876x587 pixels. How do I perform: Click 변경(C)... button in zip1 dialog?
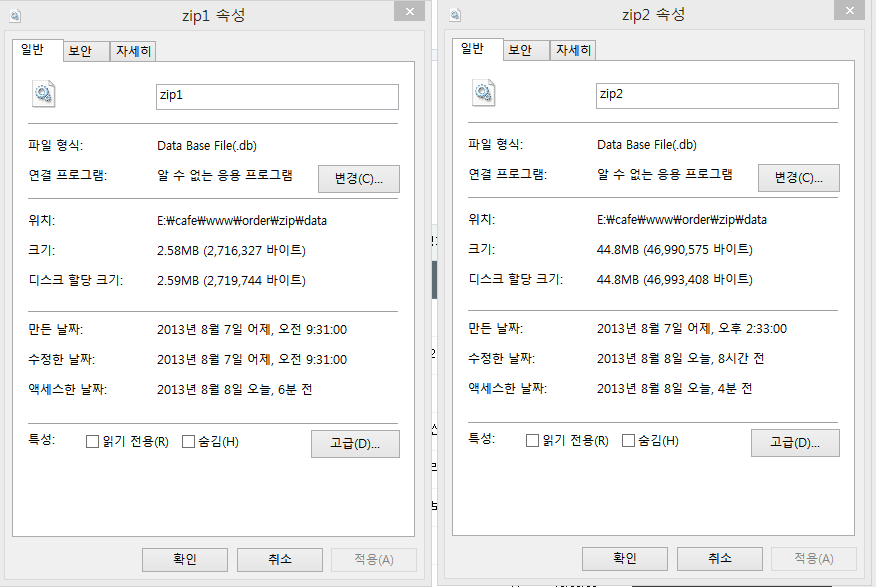pyautogui.click(x=359, y=178)
